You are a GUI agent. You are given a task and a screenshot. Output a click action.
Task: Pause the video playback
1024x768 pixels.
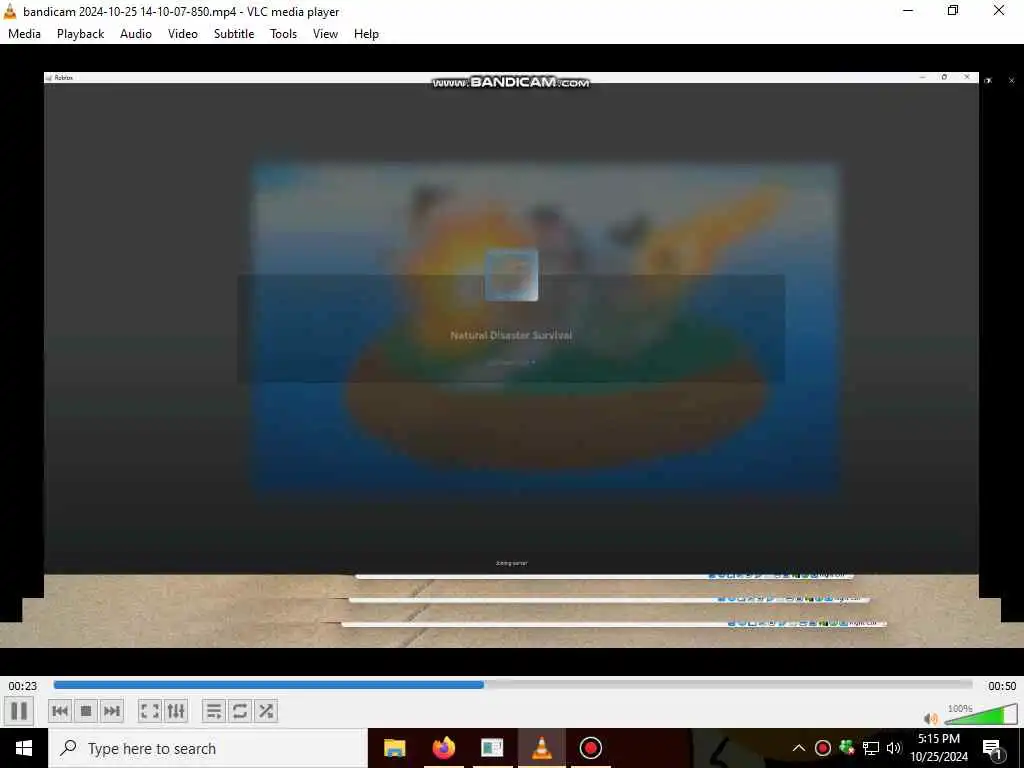[x=19, y=711]
